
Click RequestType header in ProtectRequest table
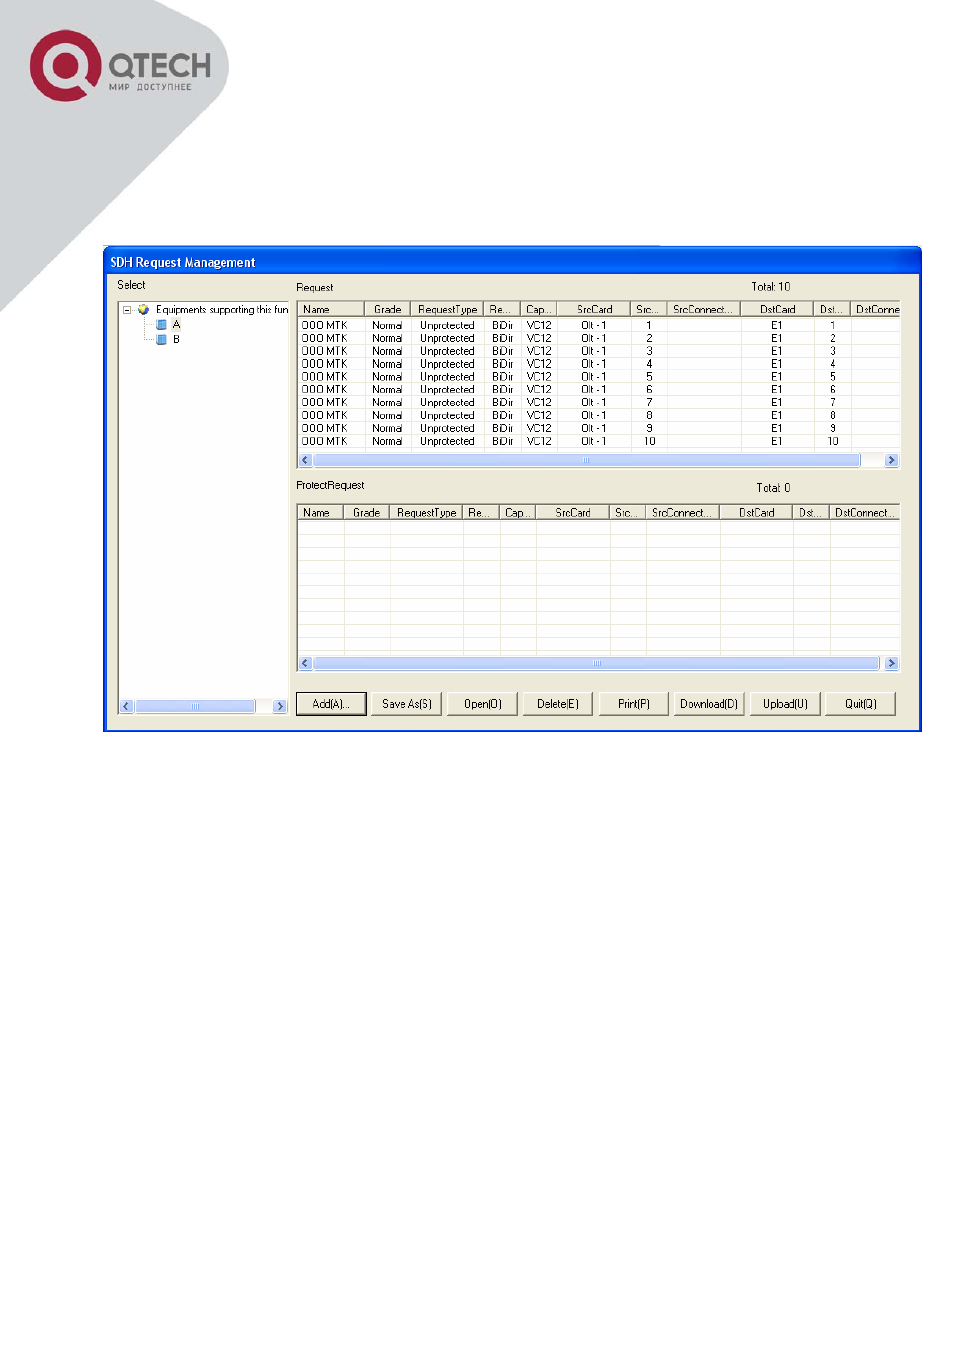426,513
